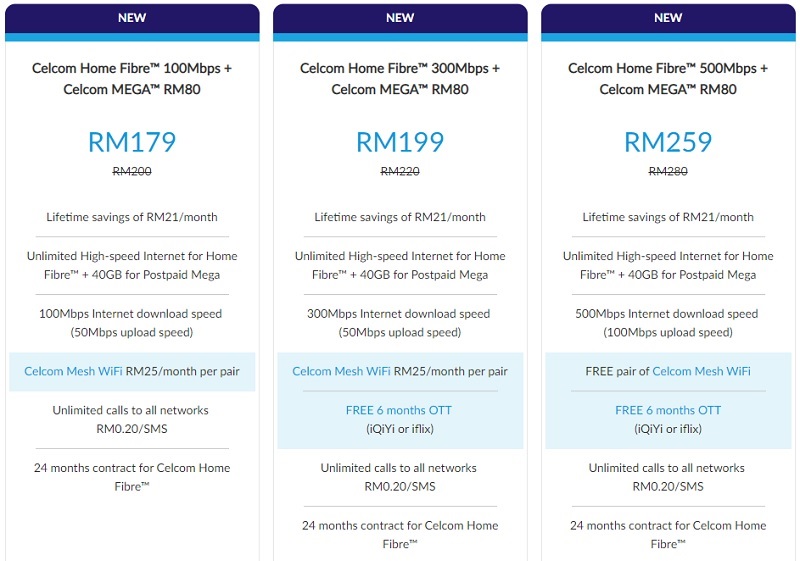Click the RM179 price
Viewport: 800px width, 561px height.
(x=132, y=142)
